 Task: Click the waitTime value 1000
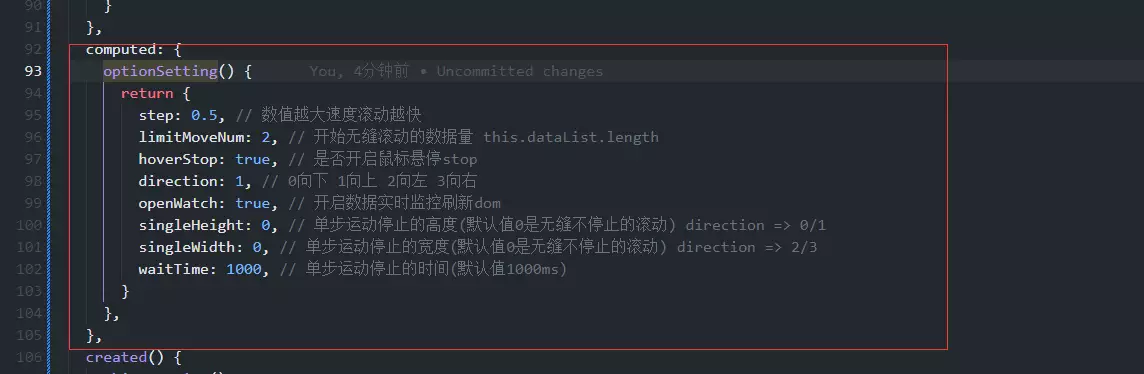pos(244,268)
